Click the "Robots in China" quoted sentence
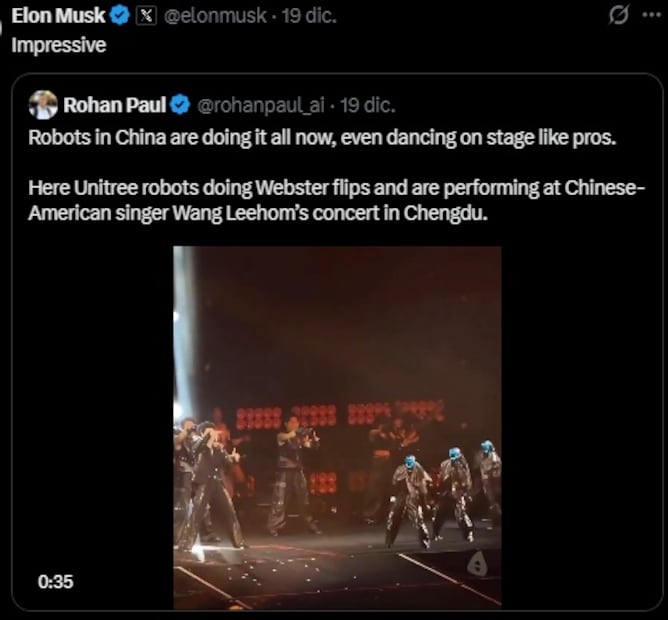The width and height of the screenshot is (668, 620). point(322,138)
